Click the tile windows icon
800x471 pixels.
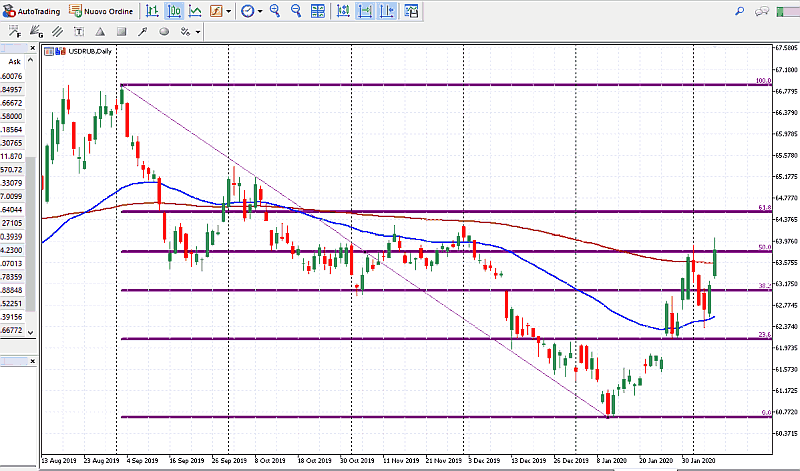point(318,11)
